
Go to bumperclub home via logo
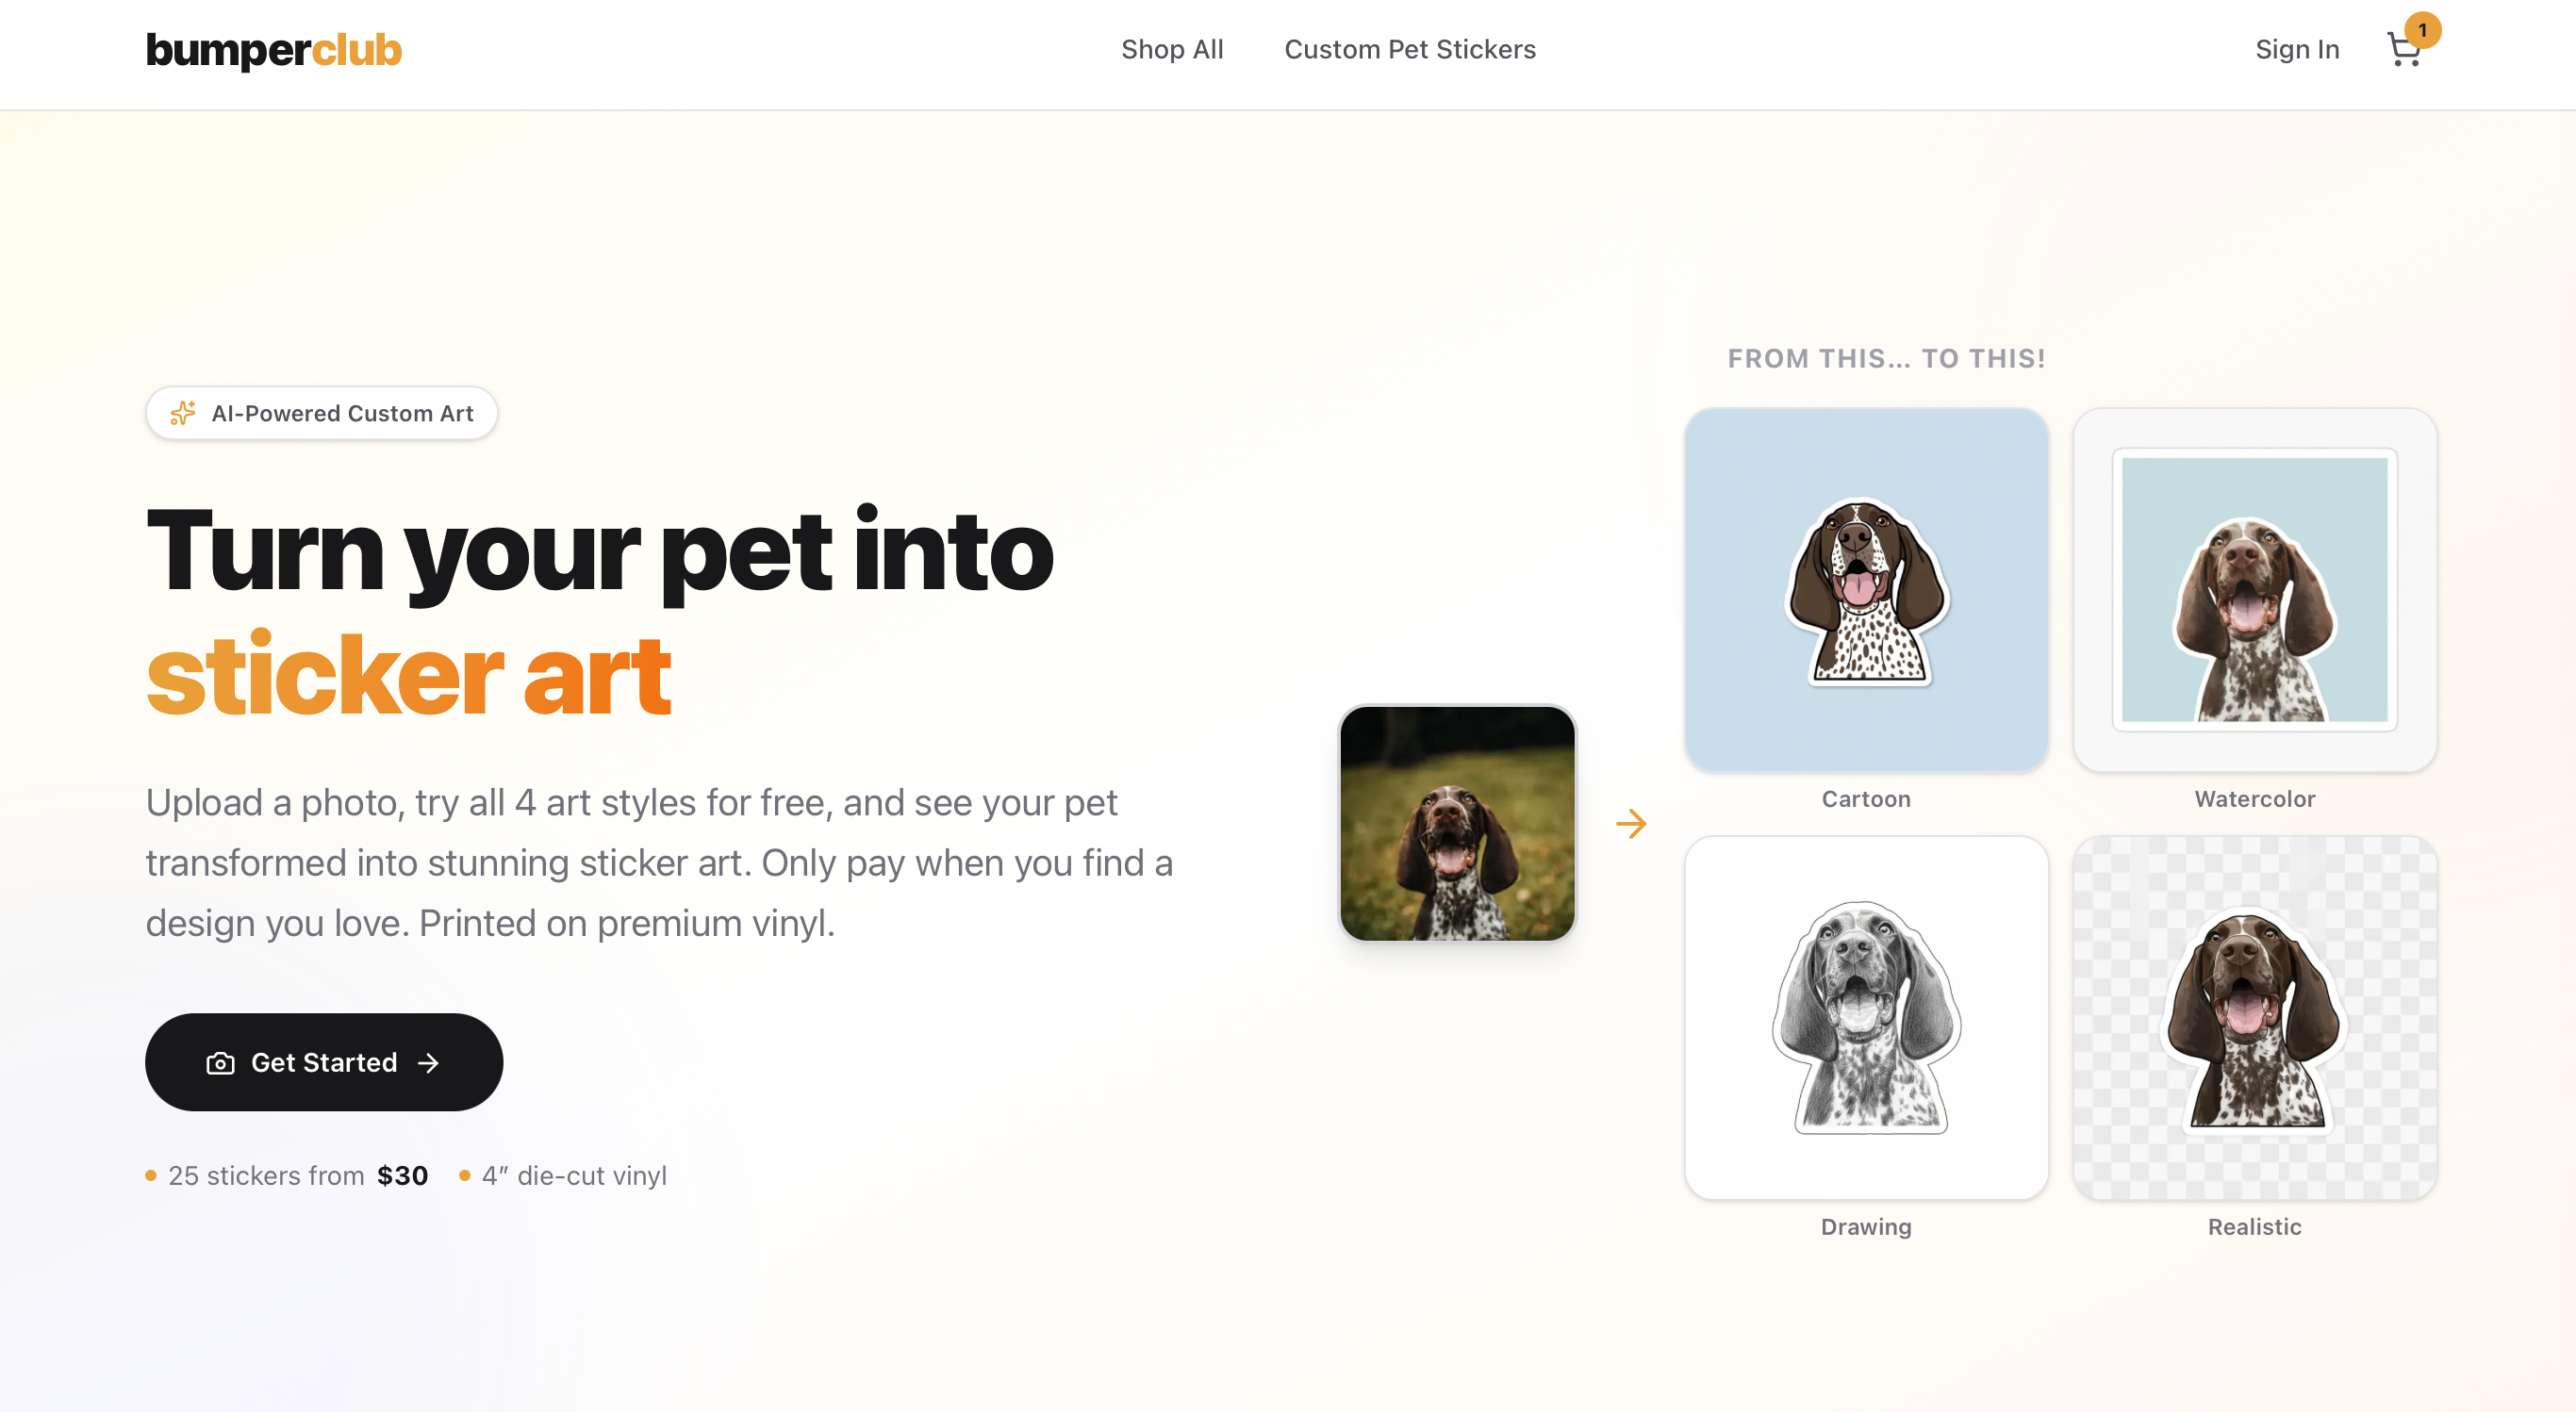[274, 50]
